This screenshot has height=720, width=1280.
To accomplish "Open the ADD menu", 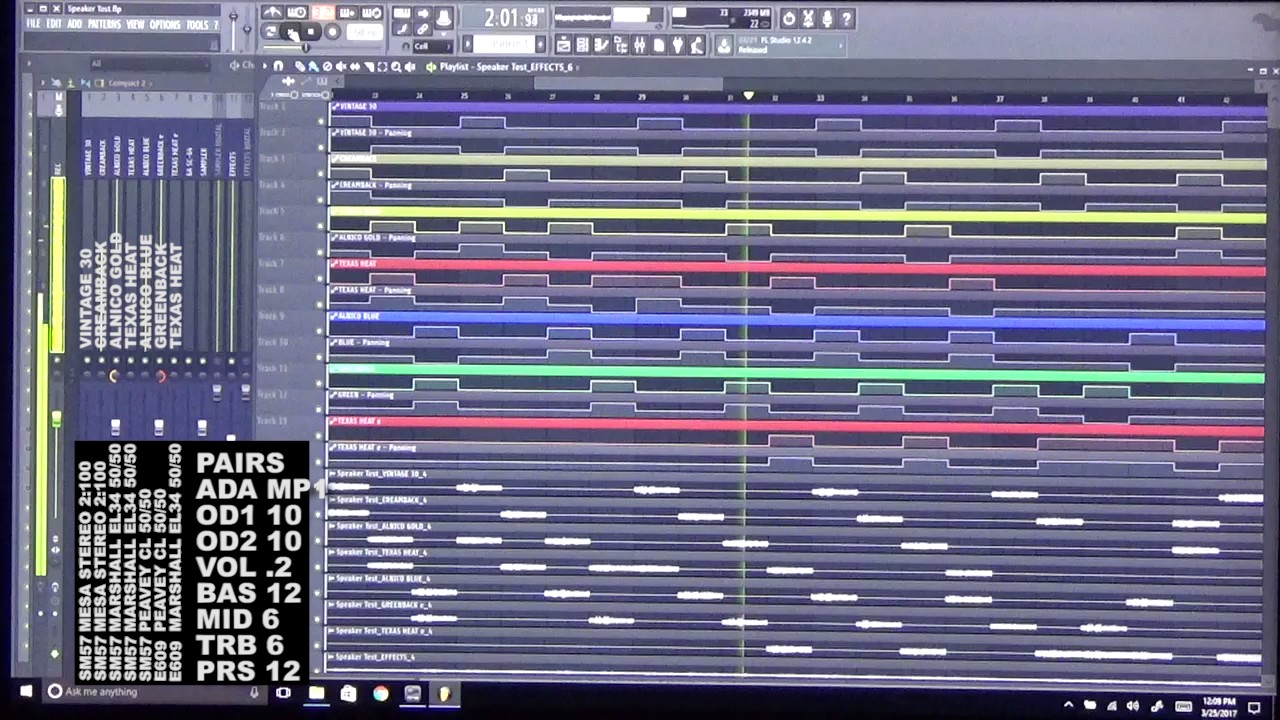I will [x=74, y=23].
